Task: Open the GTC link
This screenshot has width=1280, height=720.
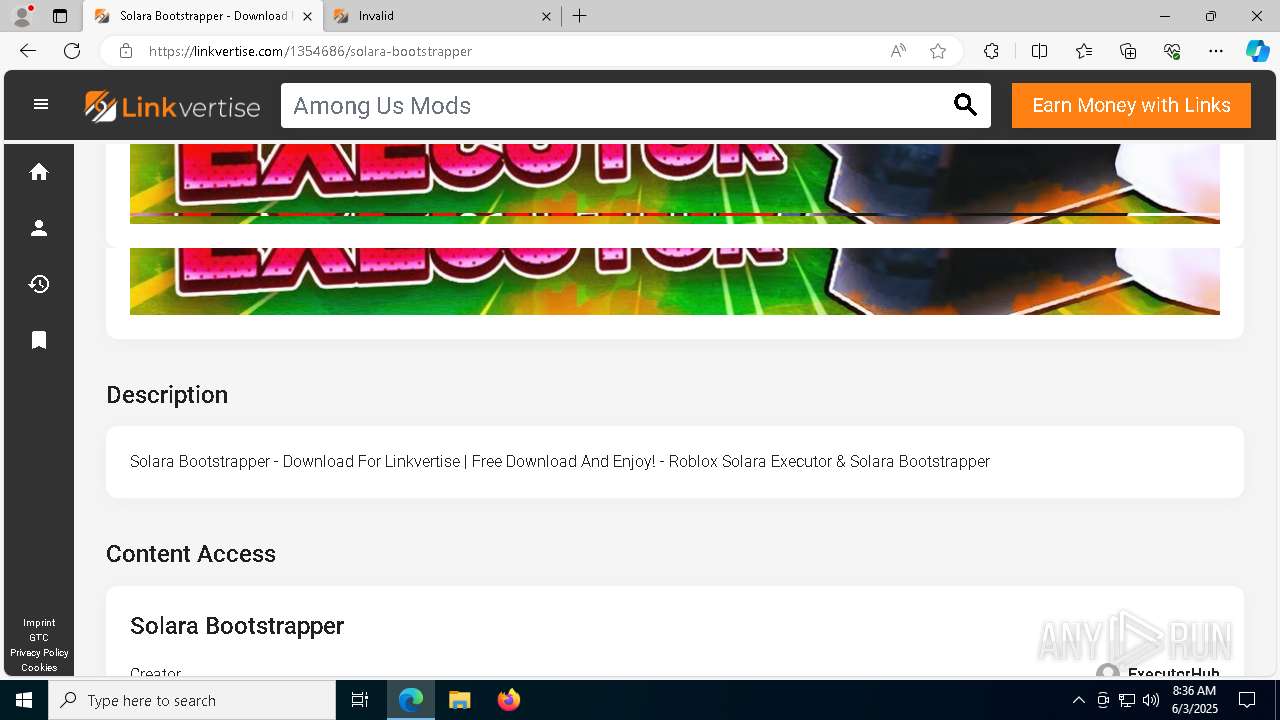Action: pos(39,638)
